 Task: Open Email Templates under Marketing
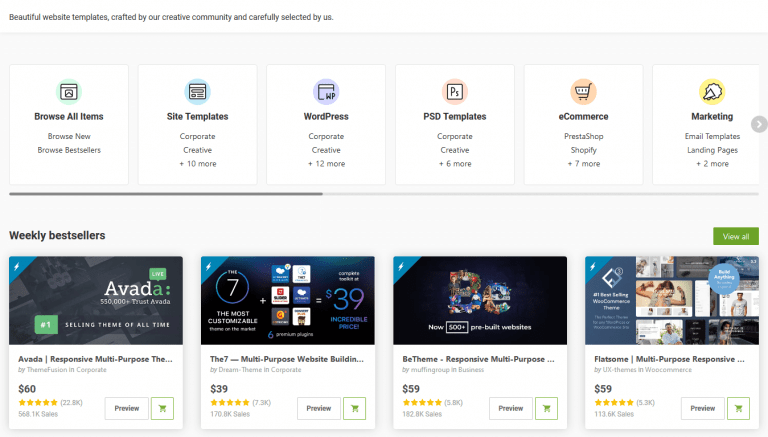(712, 136)
